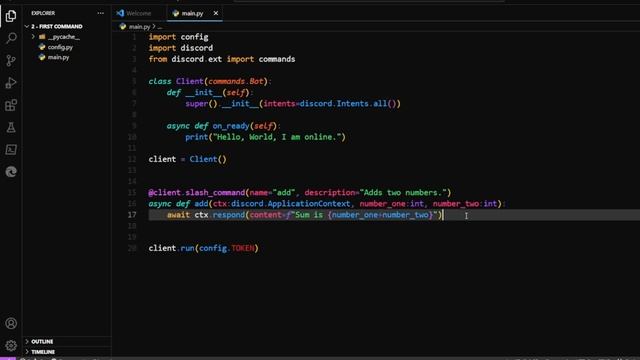Screen dimensions: 640x360
Task: Collapse the 2 - FIRST COMMAND folder
Action: point(57,27)
